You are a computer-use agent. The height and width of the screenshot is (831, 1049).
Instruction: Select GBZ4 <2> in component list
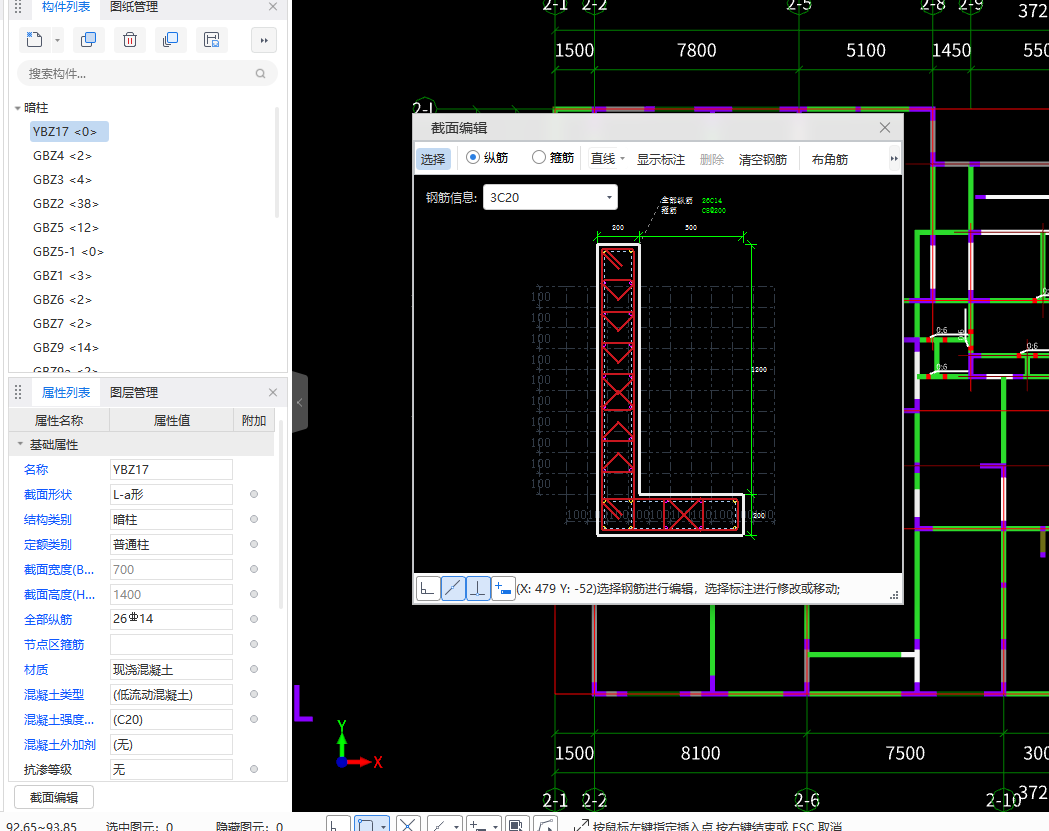tap(62, 156)
